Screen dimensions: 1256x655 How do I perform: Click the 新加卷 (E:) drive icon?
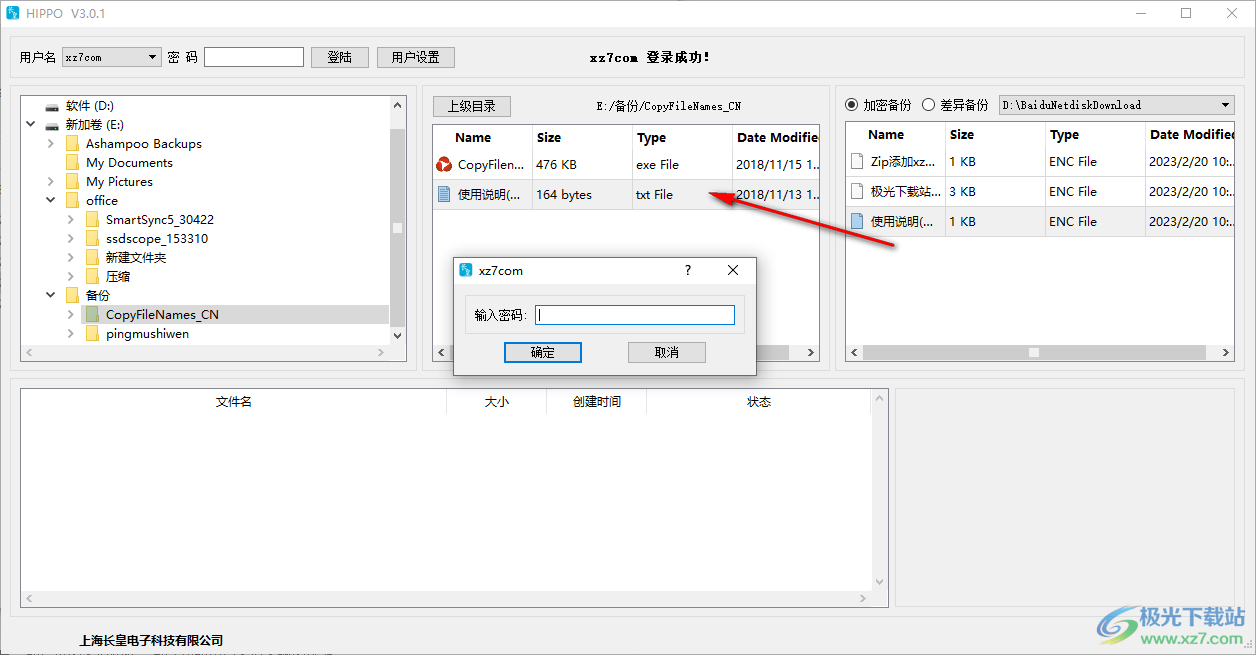click(x=52, y=125)
